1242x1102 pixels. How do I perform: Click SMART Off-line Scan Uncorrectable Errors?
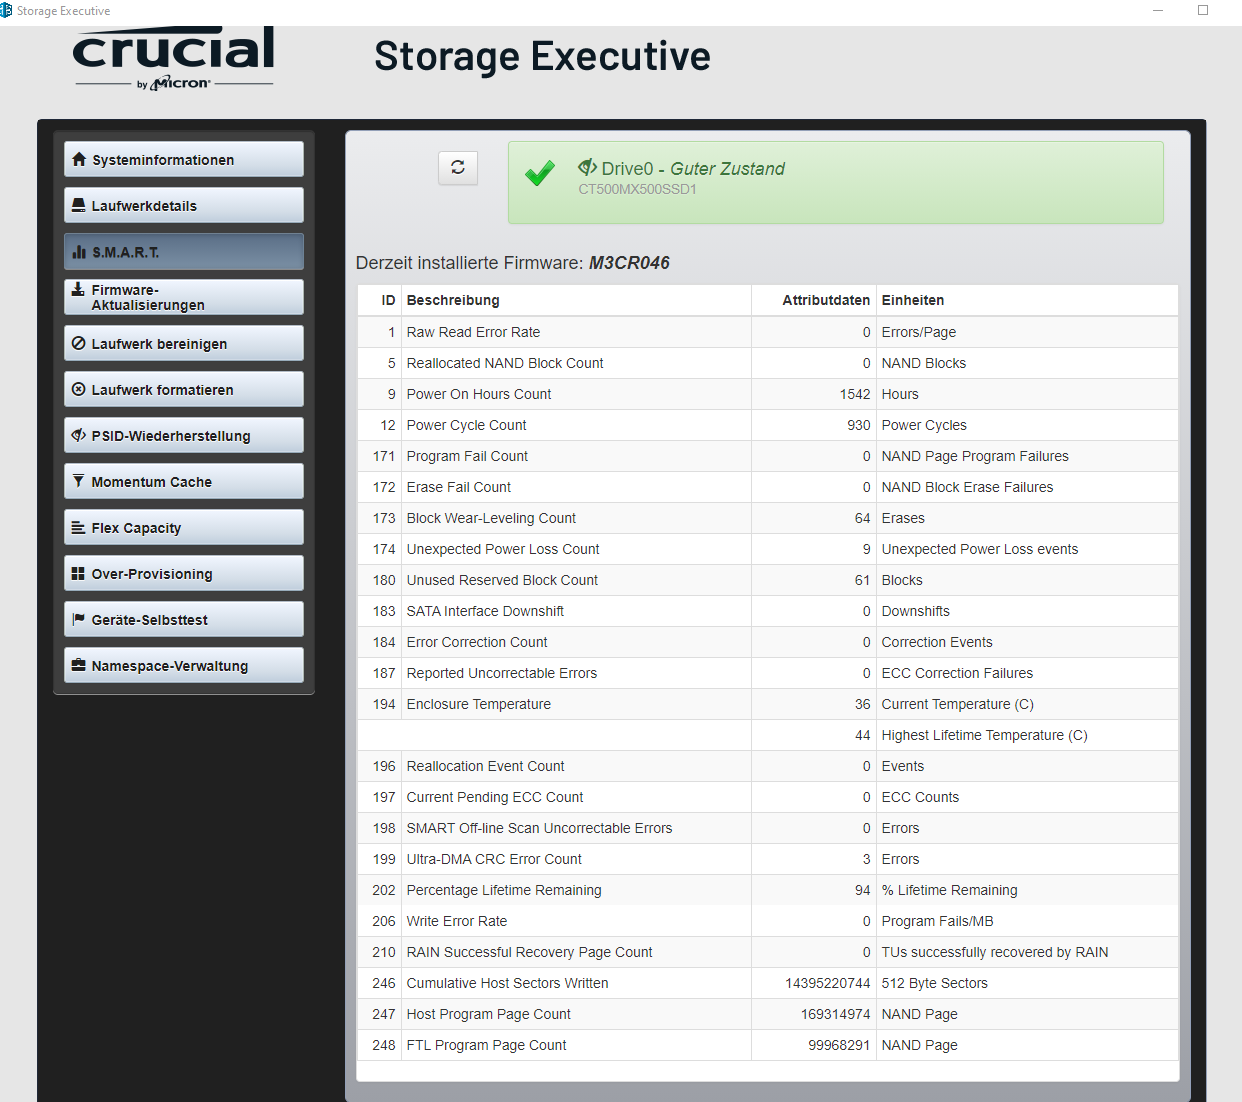[539, 828]
